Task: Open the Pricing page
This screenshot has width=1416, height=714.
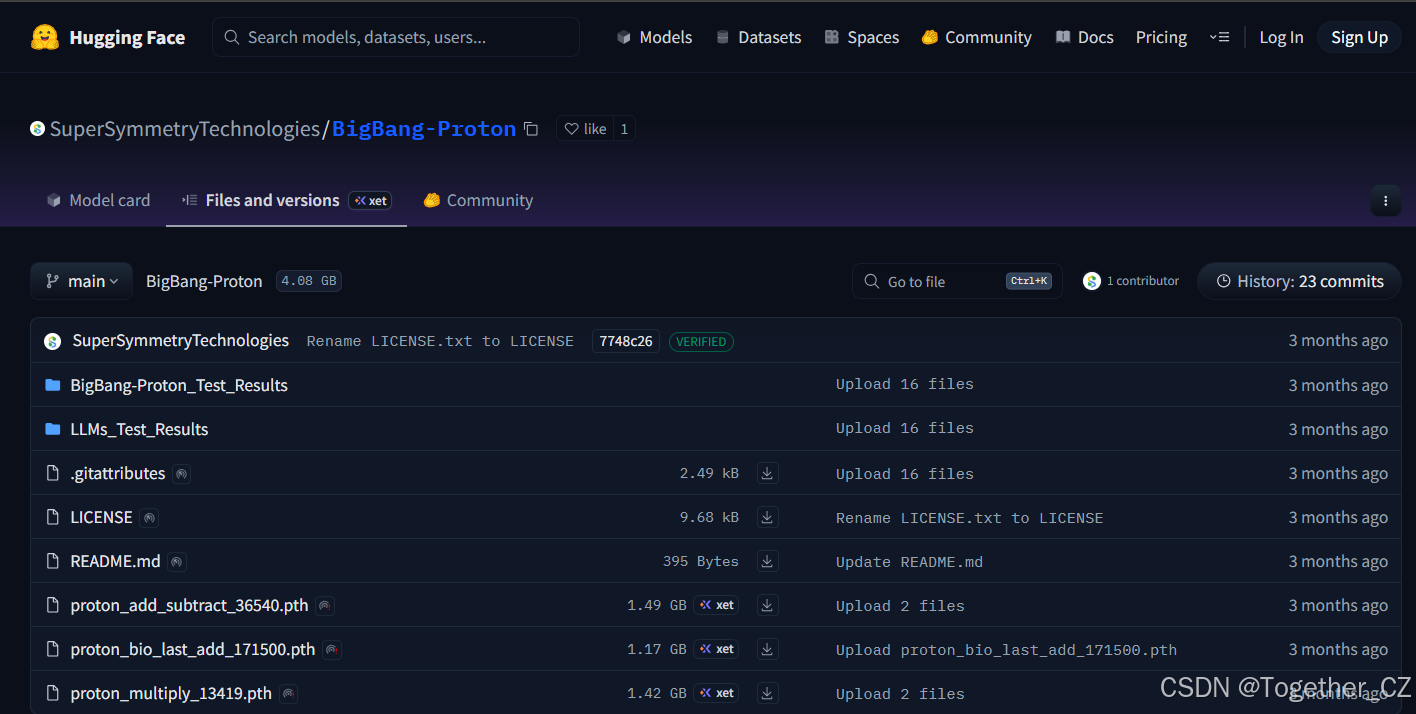Action: (x=1161, y=37)
